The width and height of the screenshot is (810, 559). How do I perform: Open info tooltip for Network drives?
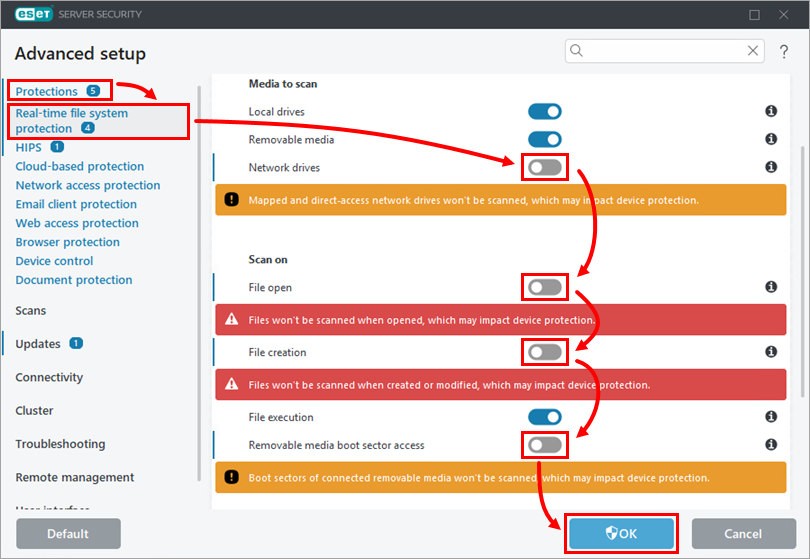pyautogui.click(x=771, y=168)
